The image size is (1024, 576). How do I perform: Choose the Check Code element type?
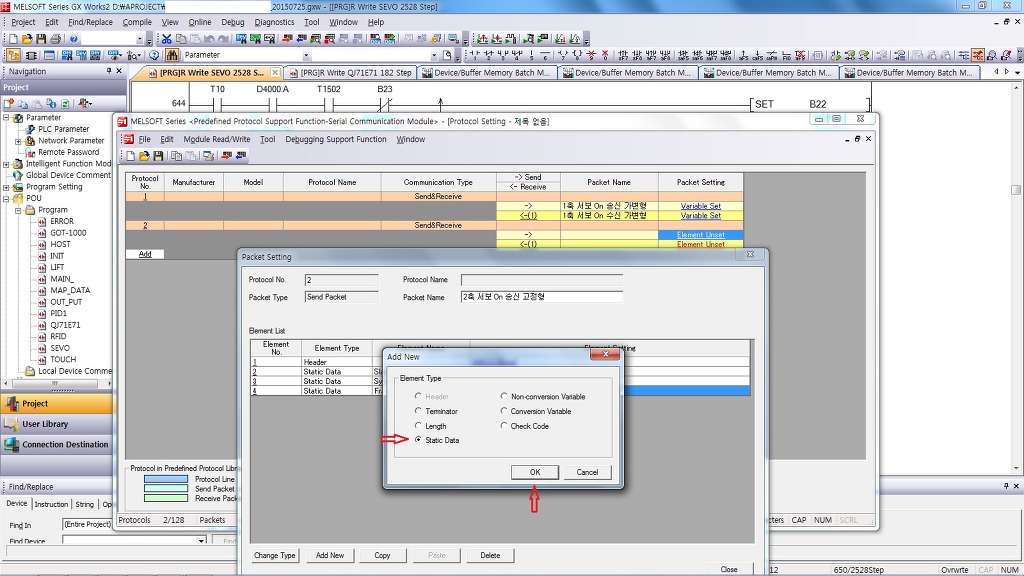point(504,426)
